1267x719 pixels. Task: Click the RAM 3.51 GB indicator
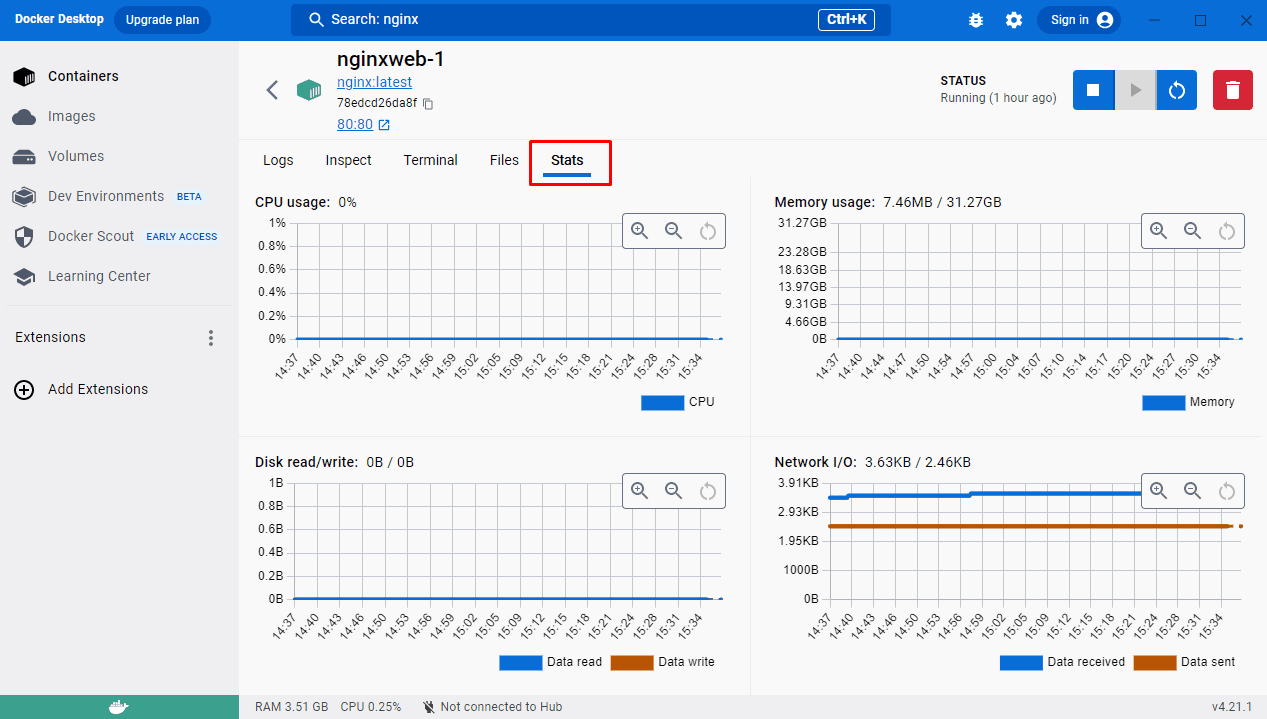(291, 707)
